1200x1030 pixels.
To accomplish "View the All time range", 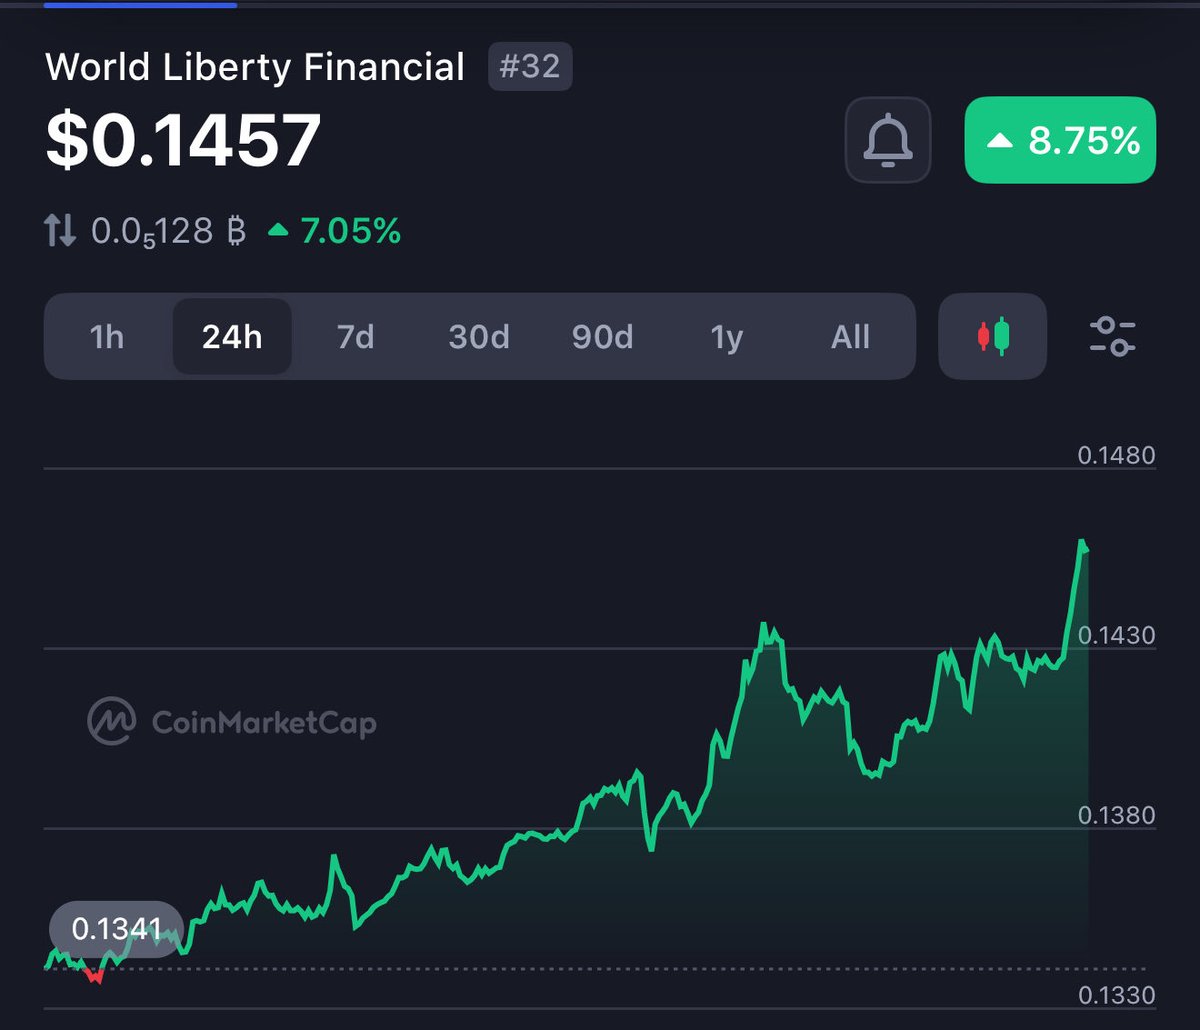I will click(x=850, y=337).
